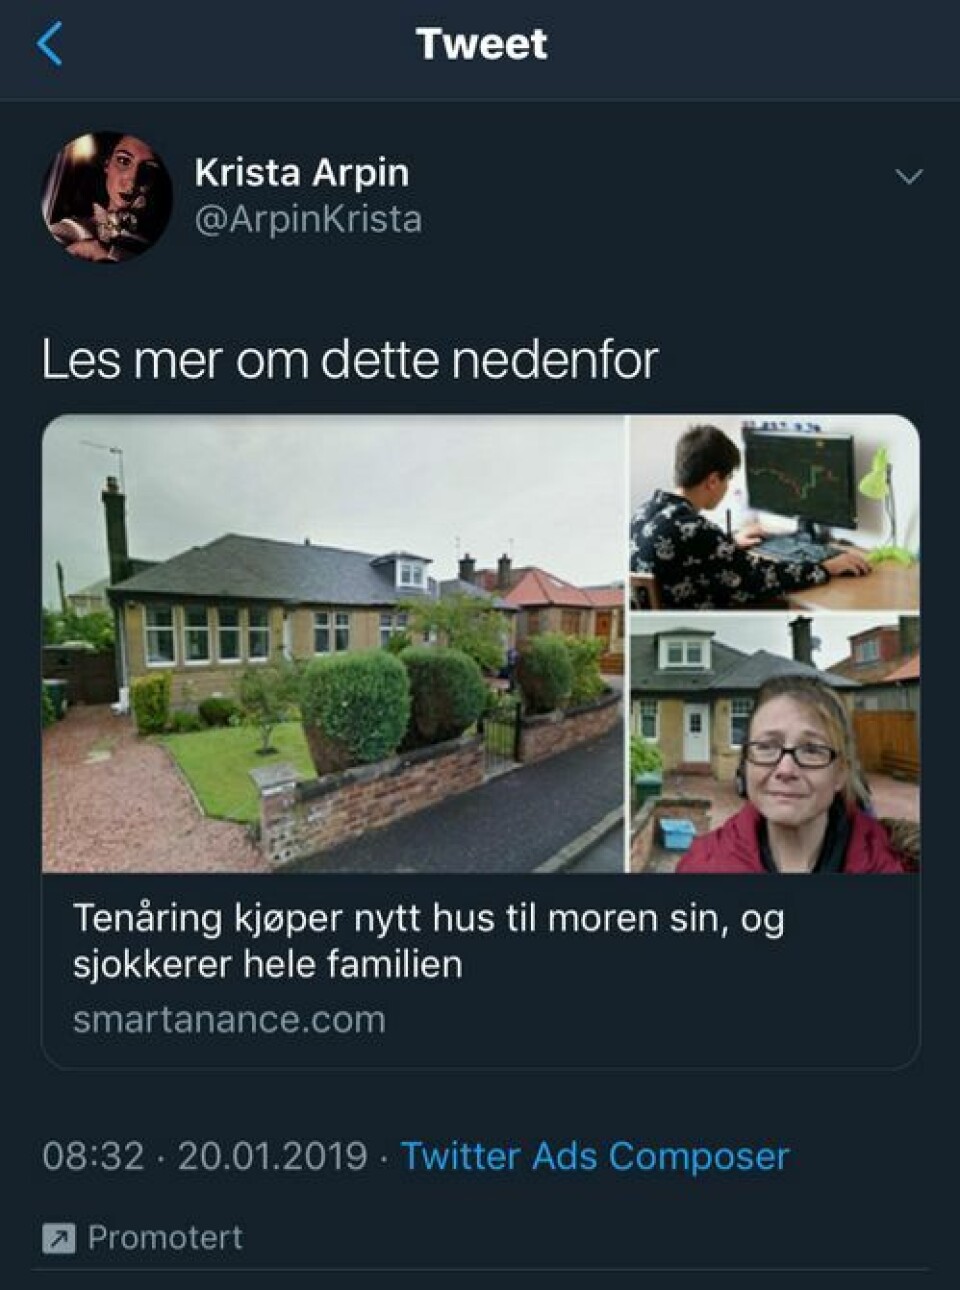Click the @ArpinKrista handle

308,219
